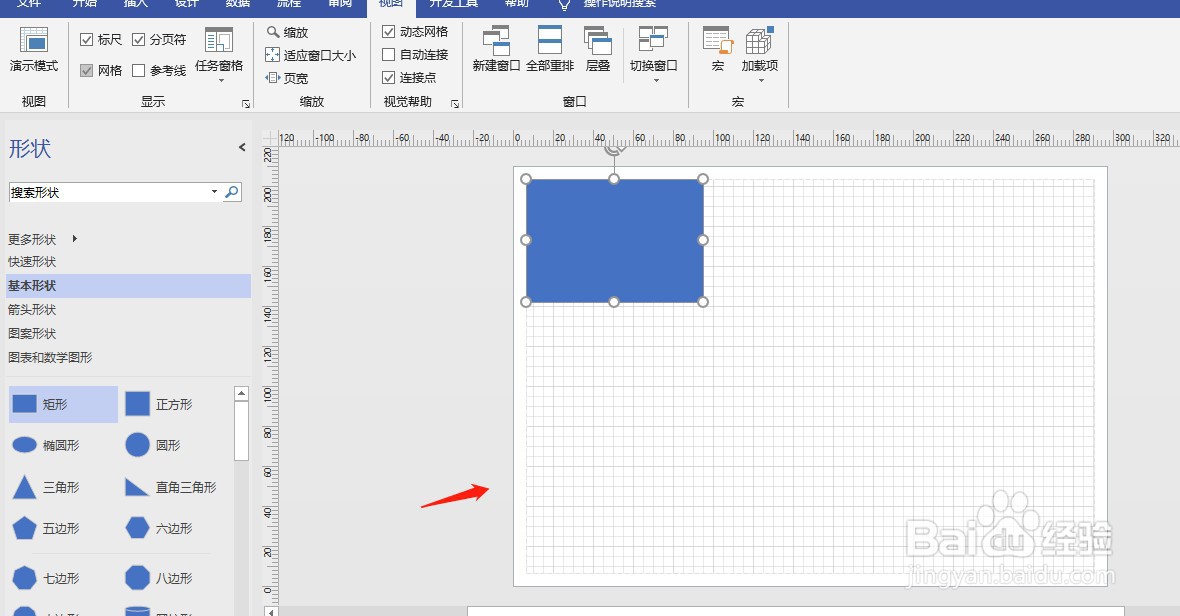
Task: Switch to the 数据 ribbon tab
Action: pos(238,4)
